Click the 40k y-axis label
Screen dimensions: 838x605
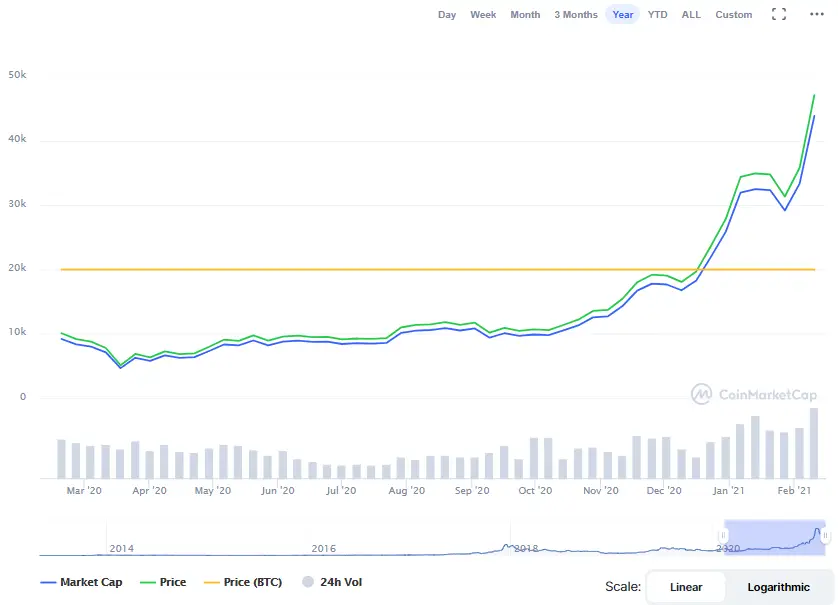[x=17, y=138]
